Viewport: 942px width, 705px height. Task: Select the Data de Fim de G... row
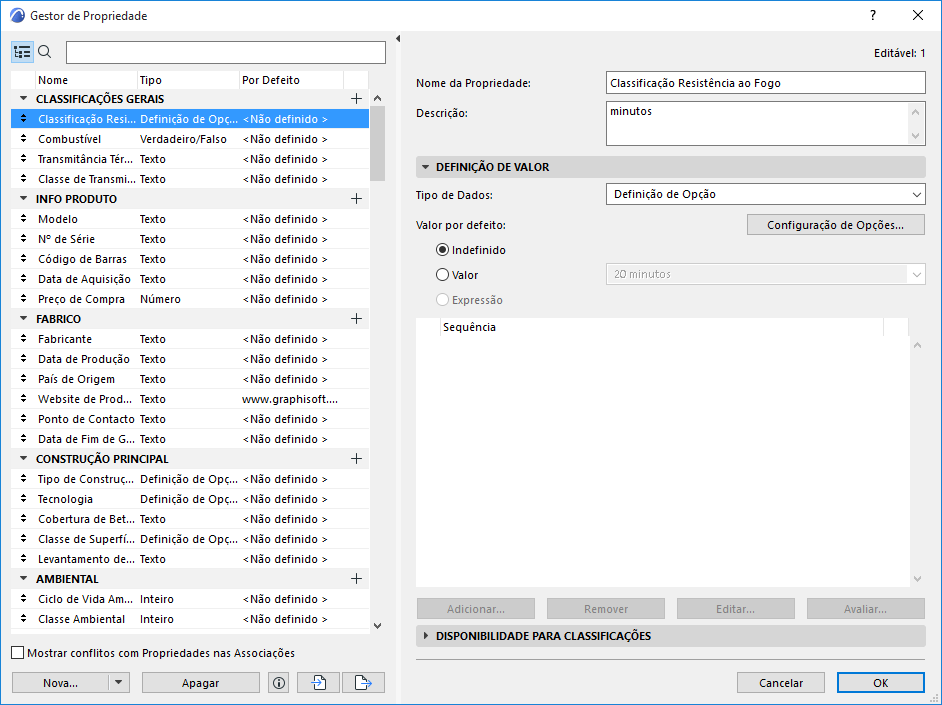coord(190,439)
